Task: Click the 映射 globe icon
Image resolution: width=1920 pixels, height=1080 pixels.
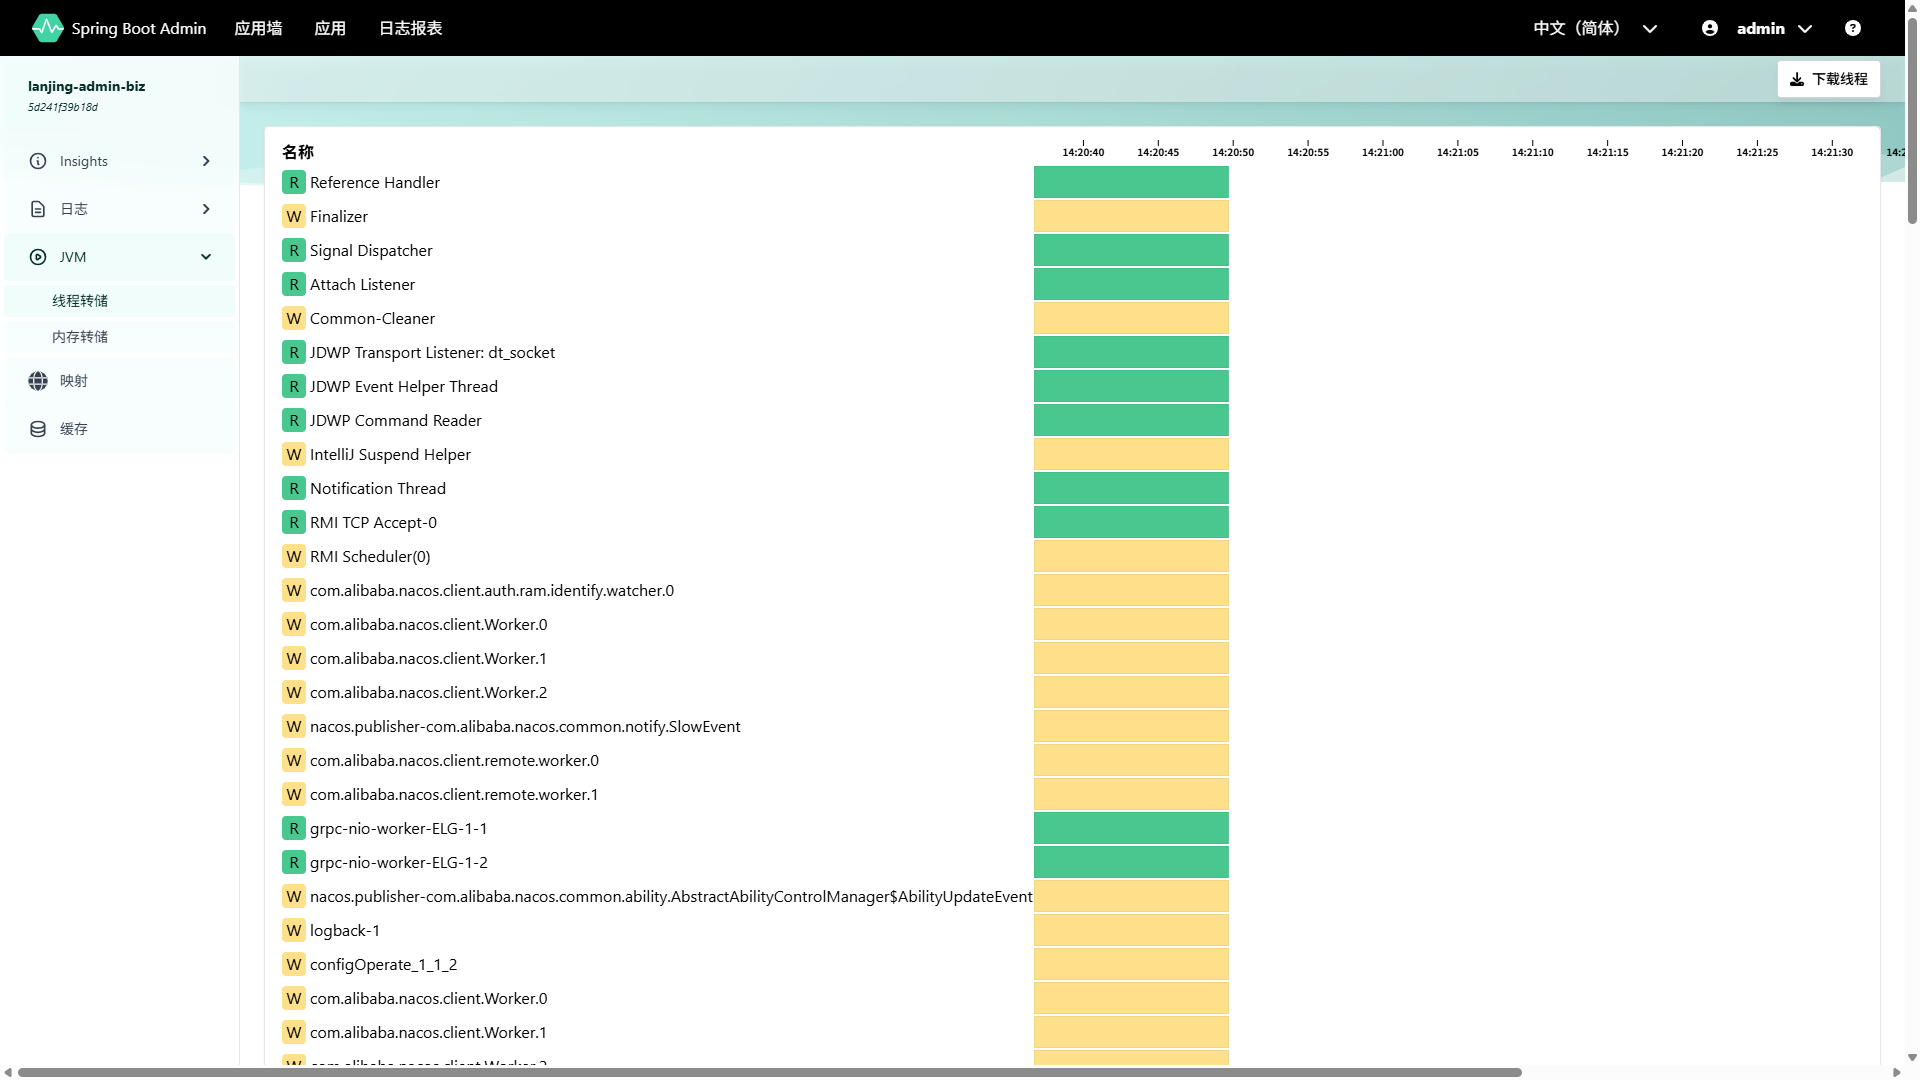Action: pos(38,381)
